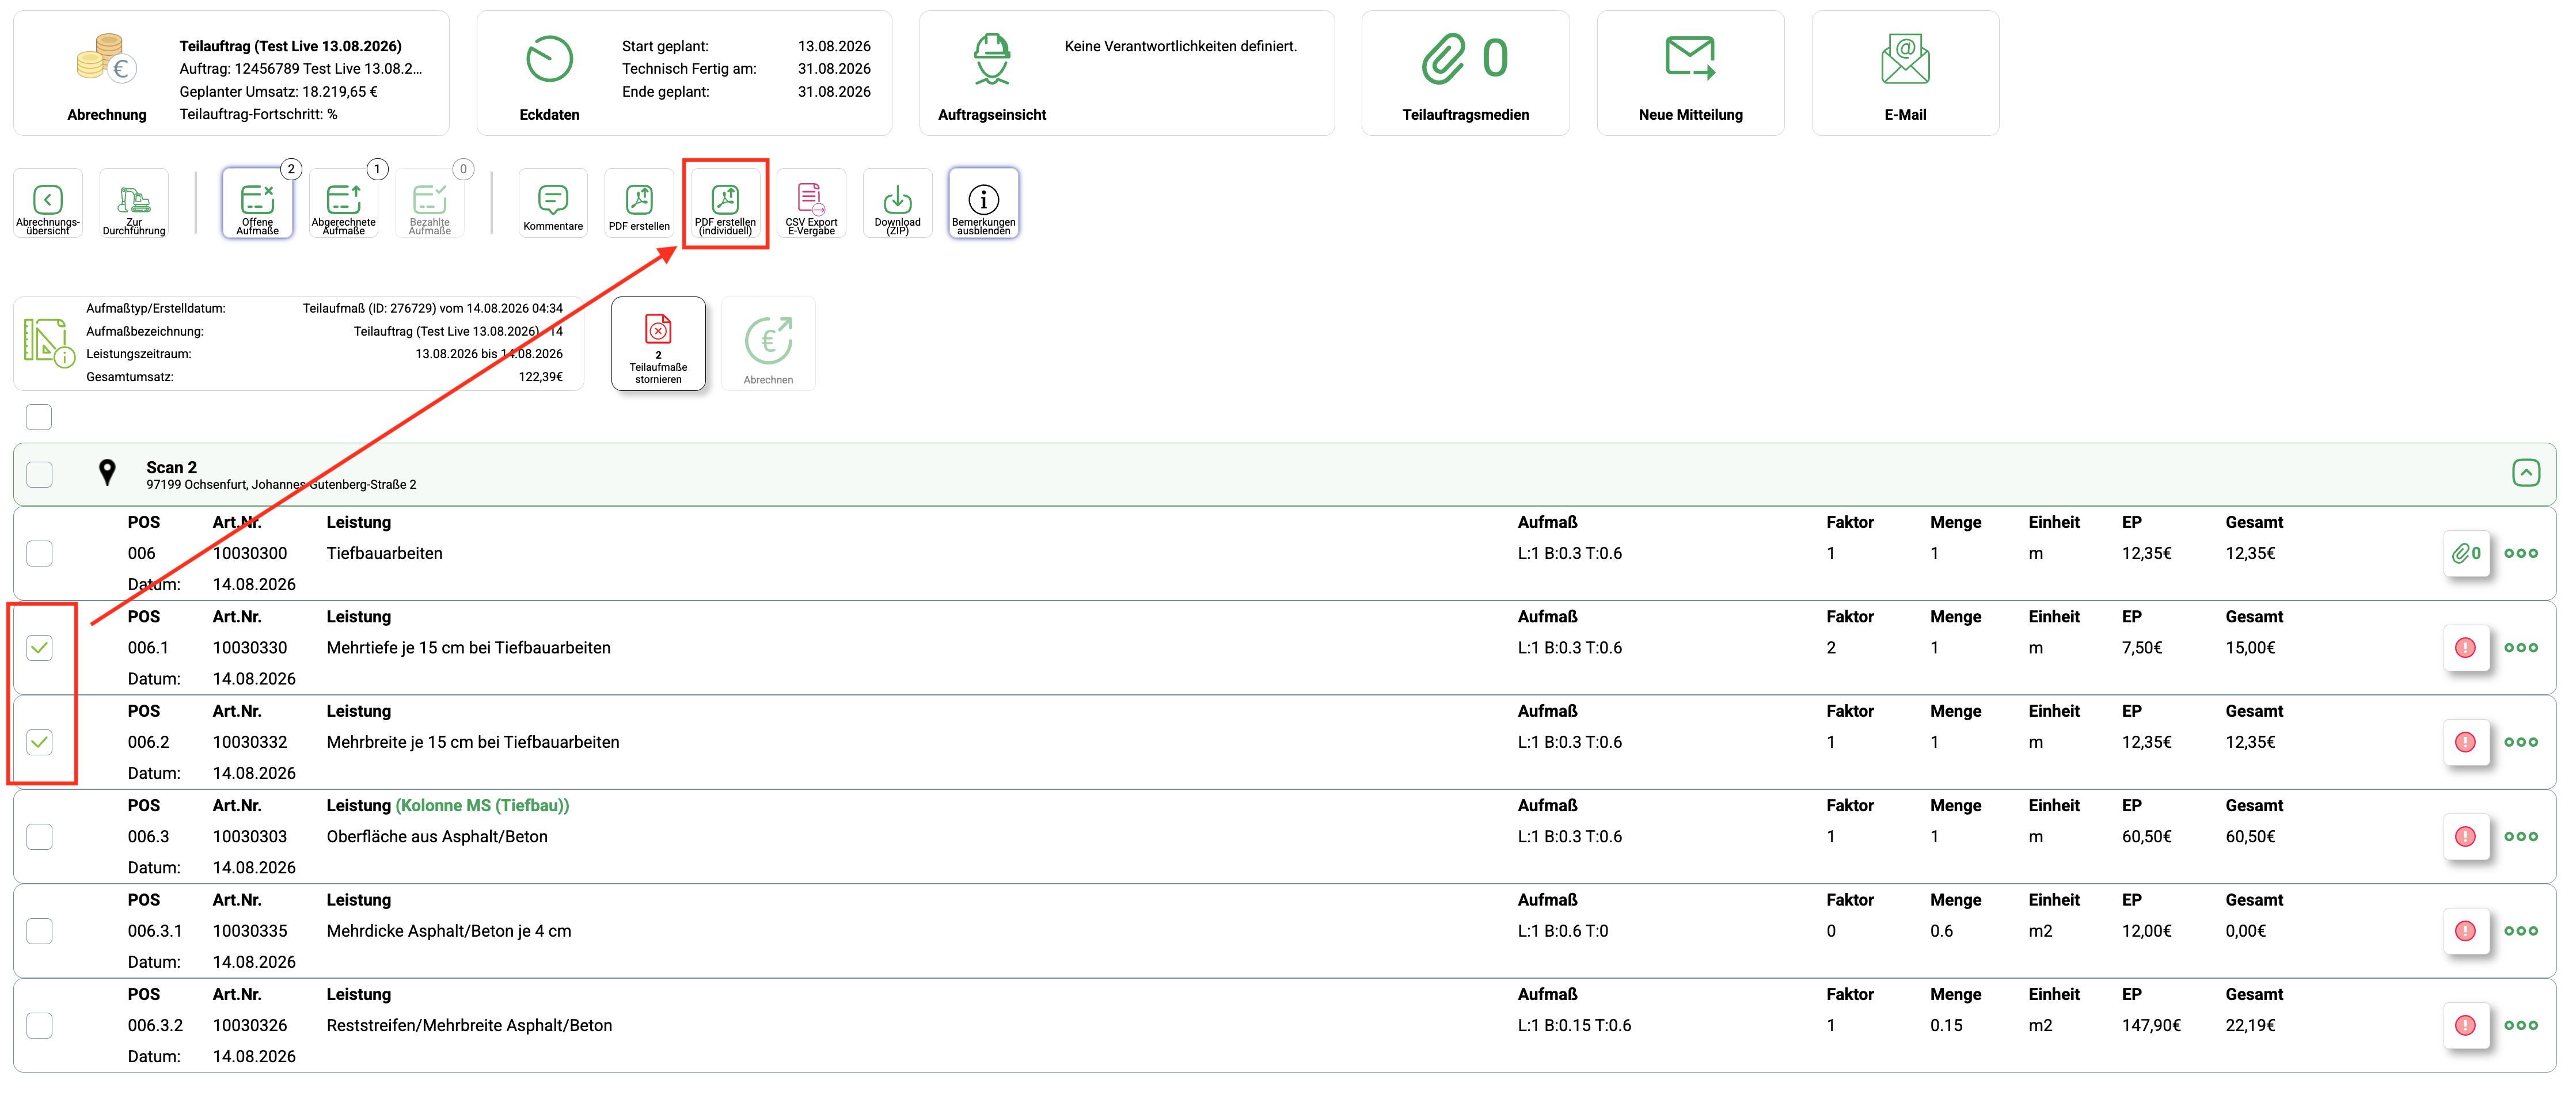Check position 006.3.2 Reststreifen checkbox
This screenshot has height=1095, width=2576.
point(39,1026)
